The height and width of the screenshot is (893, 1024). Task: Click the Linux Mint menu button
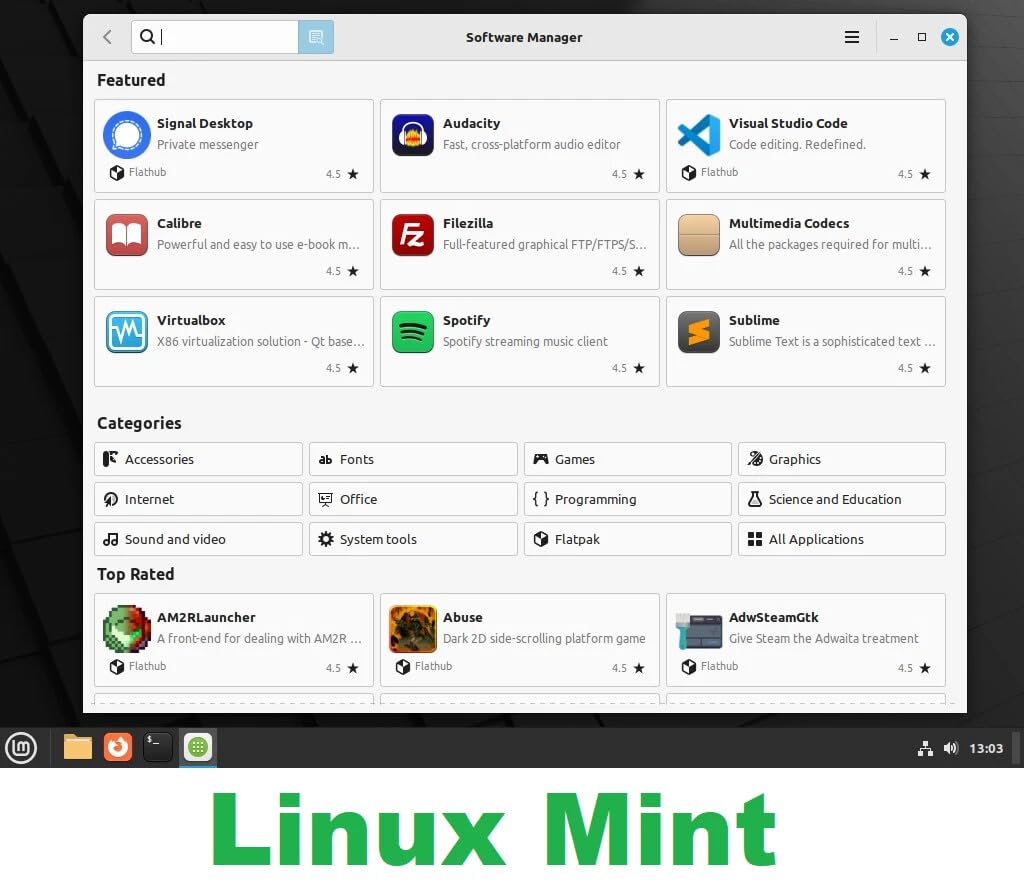(21, 747)
